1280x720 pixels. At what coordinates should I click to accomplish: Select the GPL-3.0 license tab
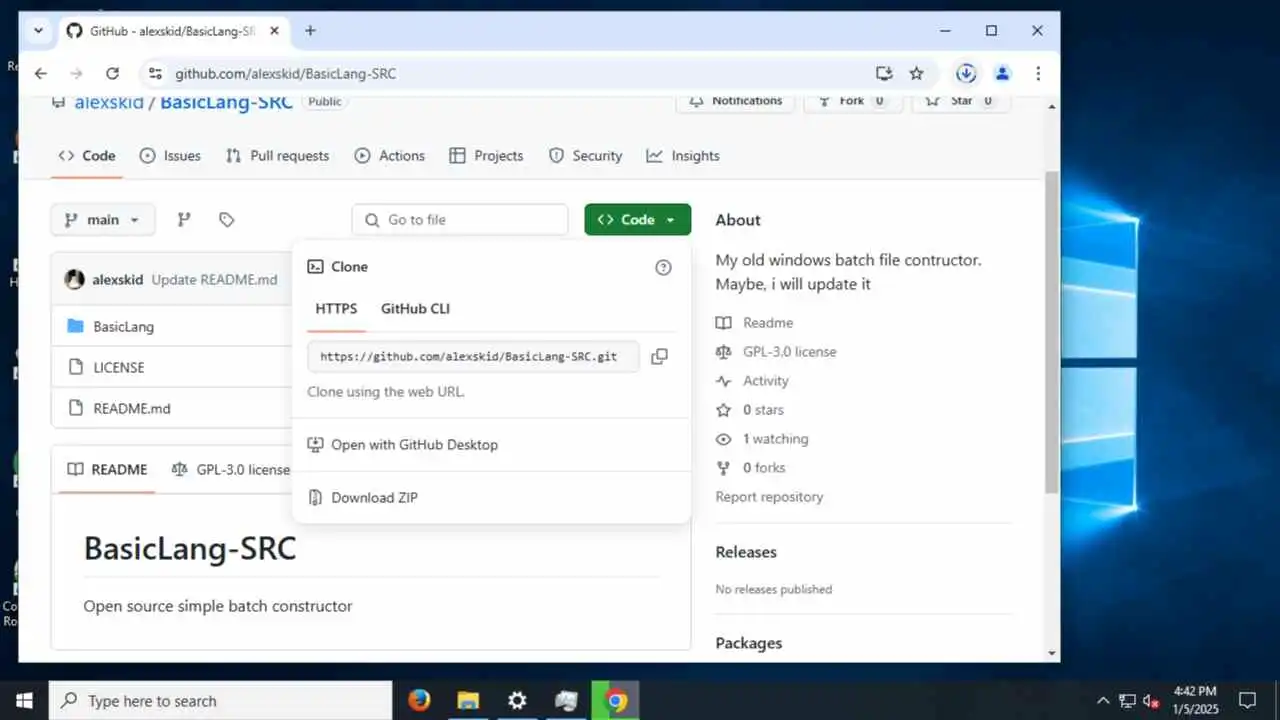[x=231, y=470]
